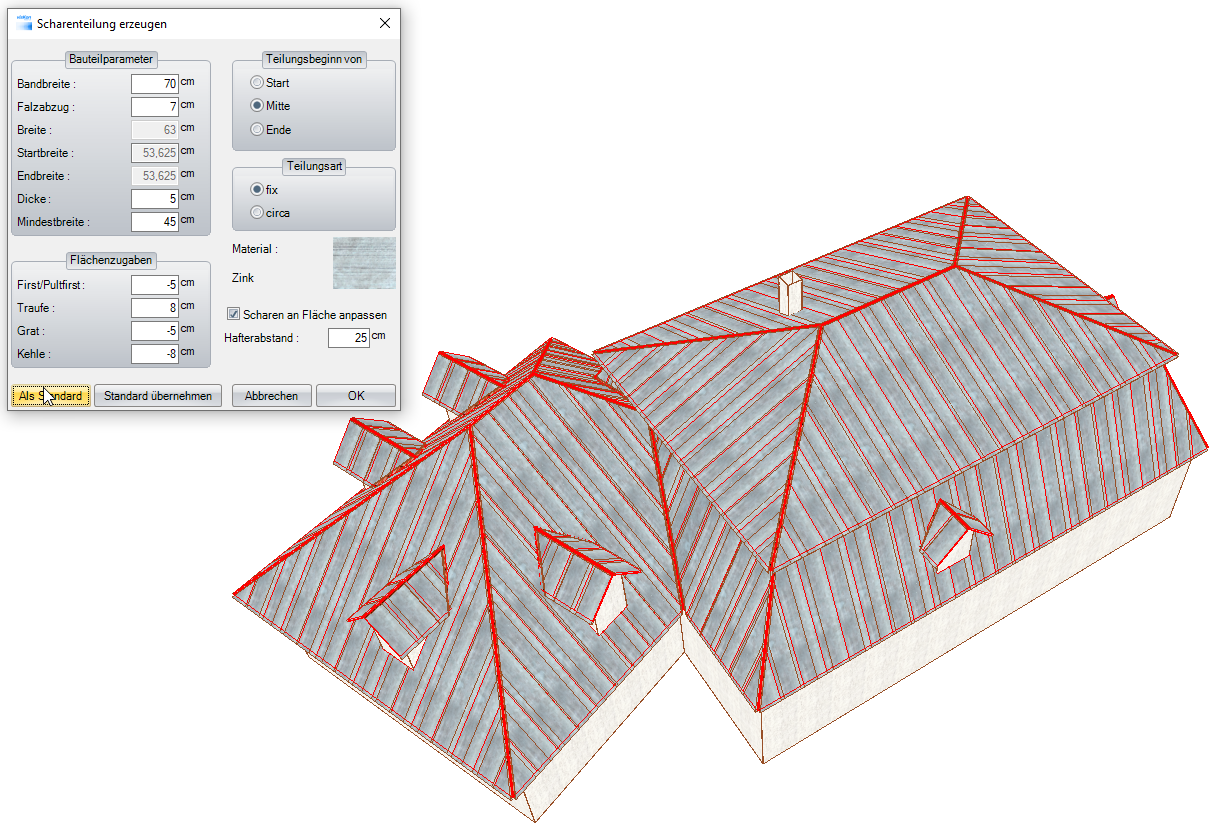Viewport: 1220px width, 836px height.
Task: Focus the Falzabzug value field
Action: point(155,107)
